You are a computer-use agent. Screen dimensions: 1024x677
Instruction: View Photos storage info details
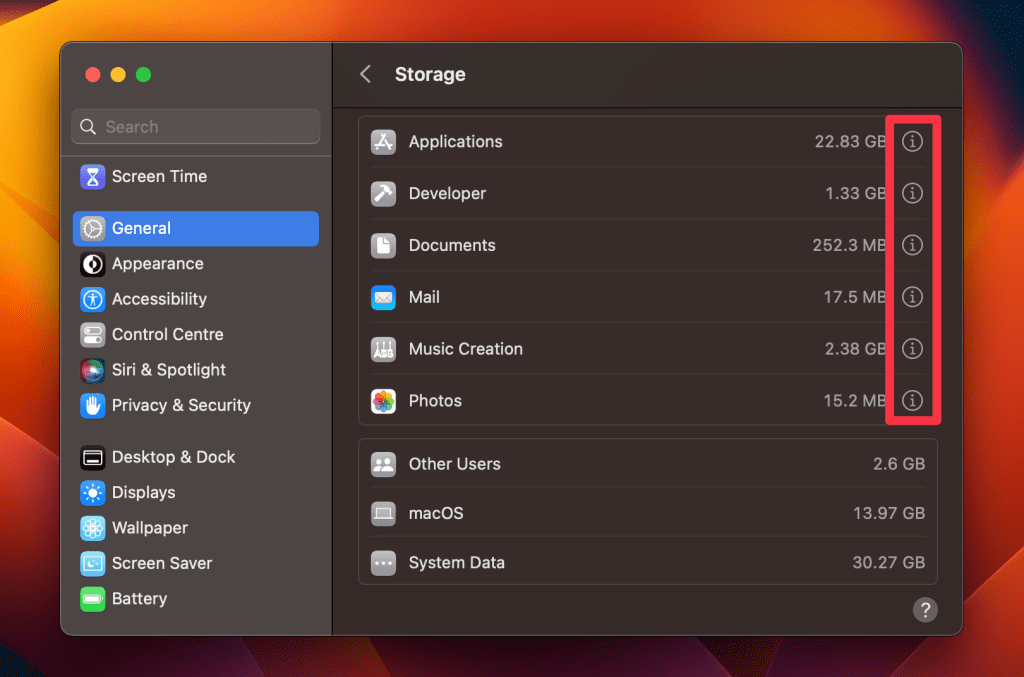click(912, 401)
